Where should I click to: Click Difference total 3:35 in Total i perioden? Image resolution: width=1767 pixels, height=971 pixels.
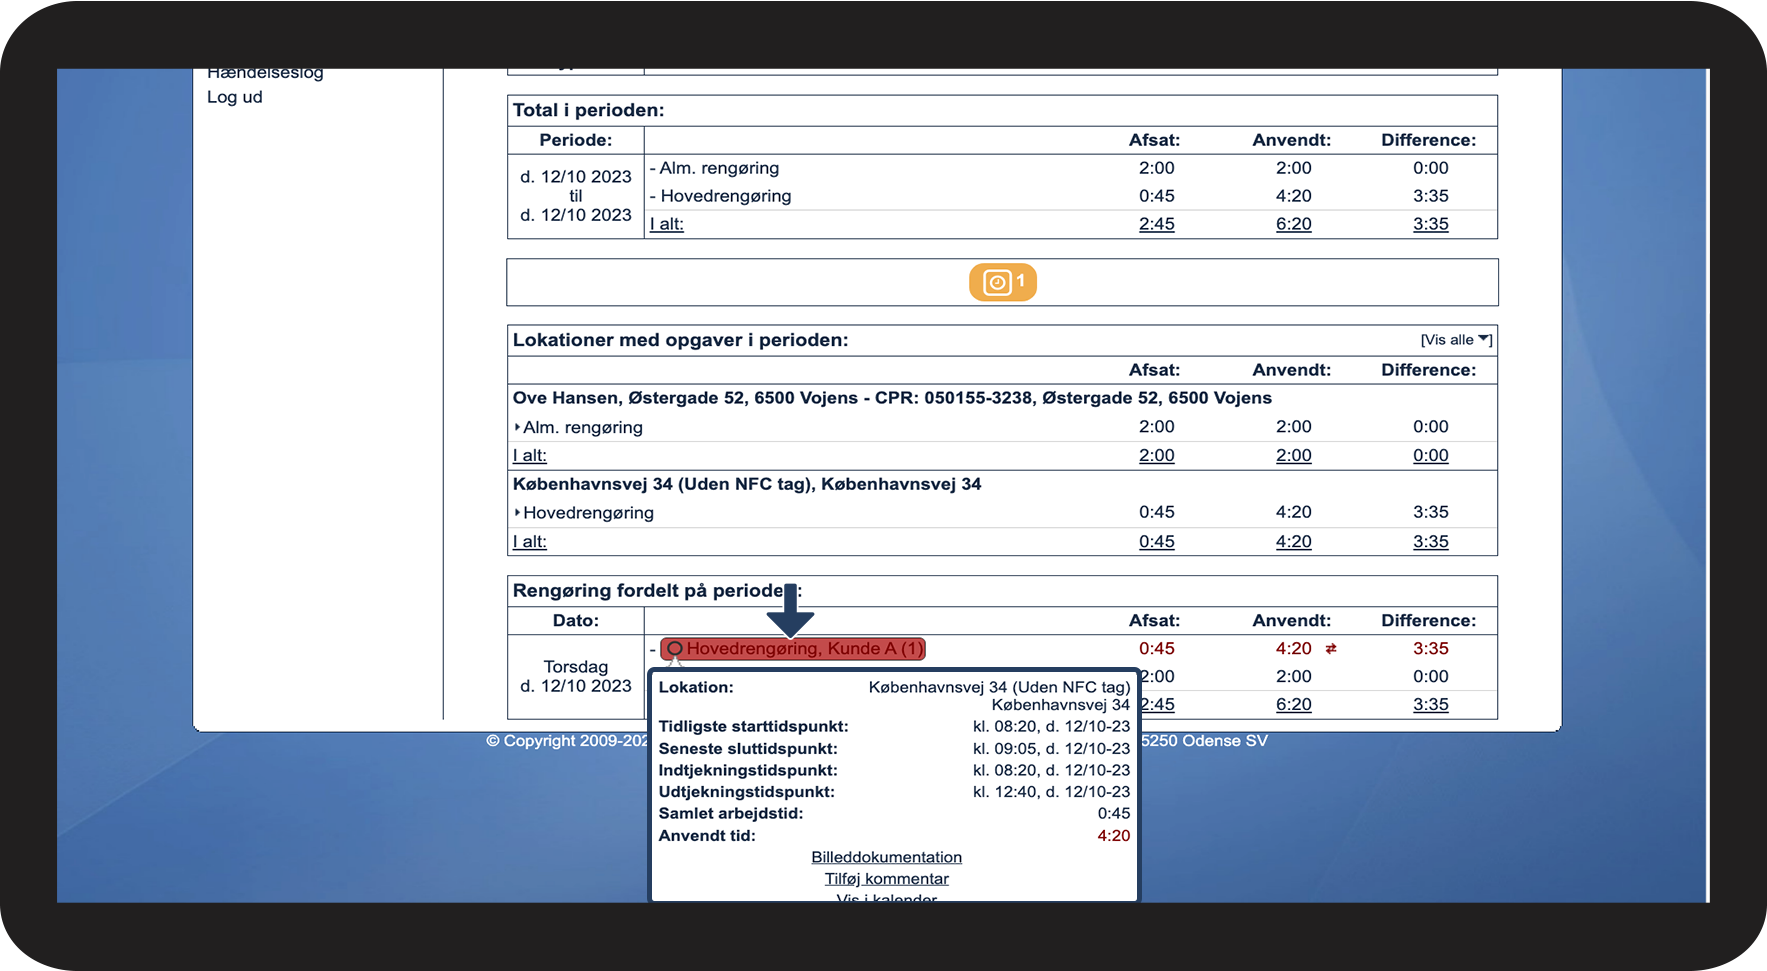tap(1431, 224)
